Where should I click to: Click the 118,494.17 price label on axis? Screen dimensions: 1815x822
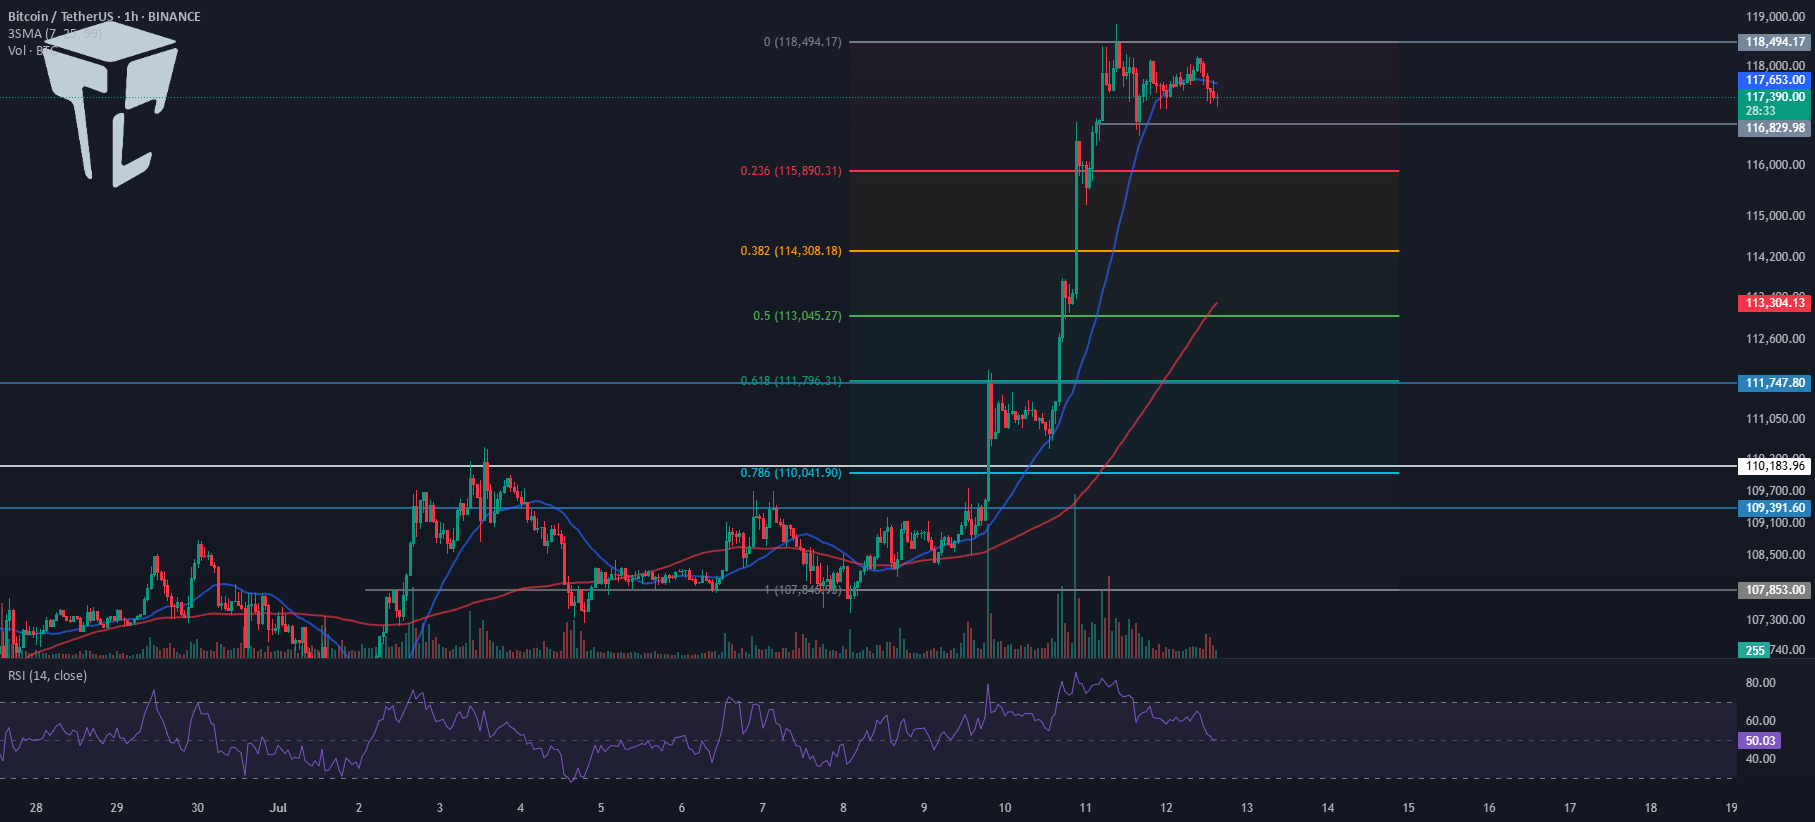(1775, 42)
